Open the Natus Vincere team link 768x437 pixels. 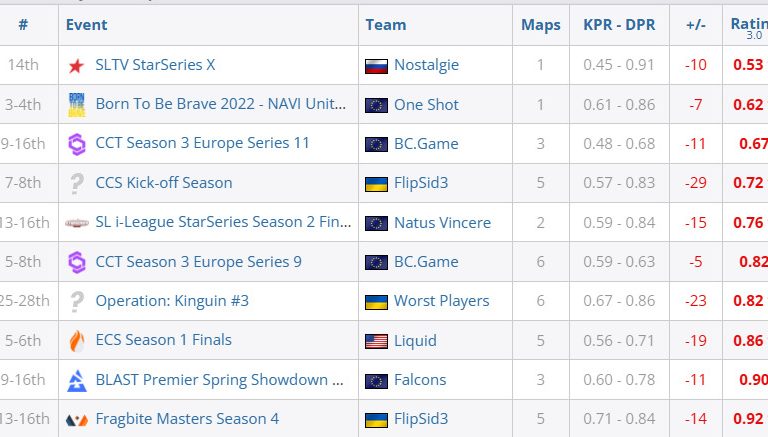(442, 223)
